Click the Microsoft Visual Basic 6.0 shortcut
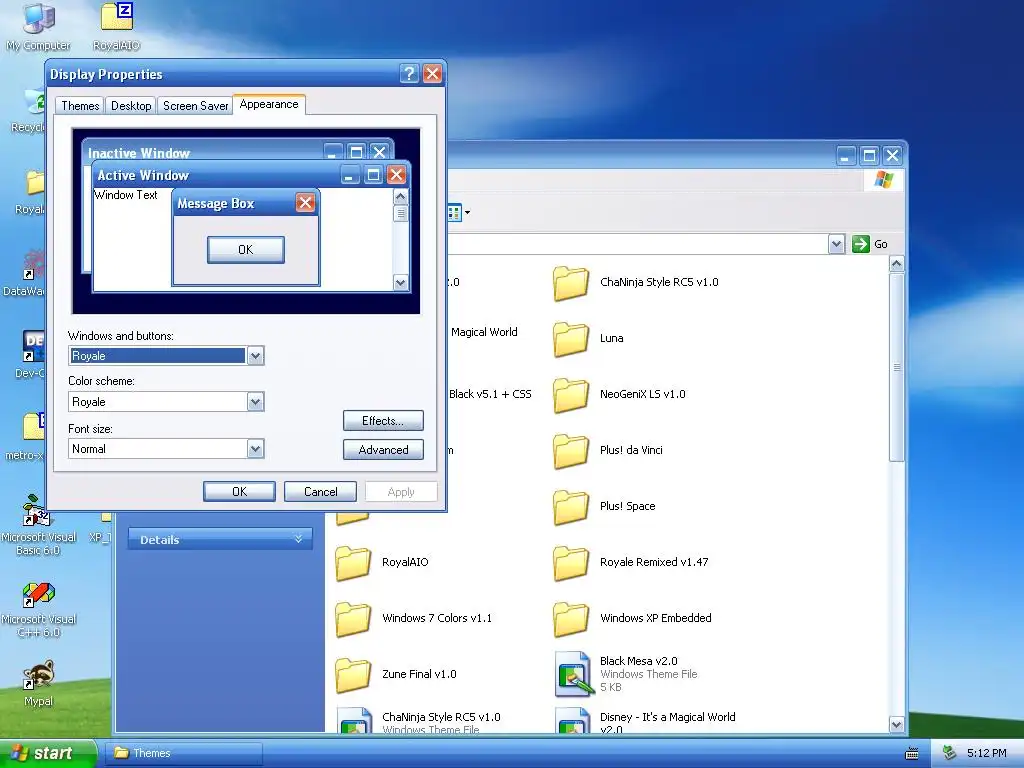Image resolution: width=1024 pixels, height=768 pixels. click(x=38, y=526)
